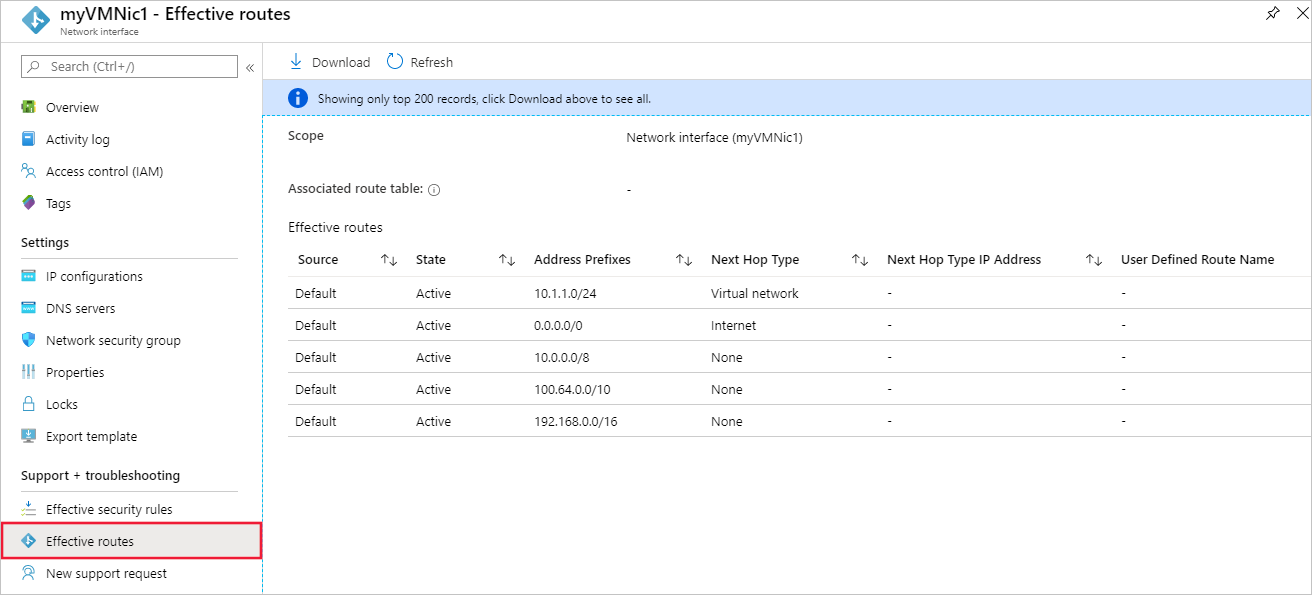
Task: Sort by Next Hop Type column arrows
Action: 859,260
